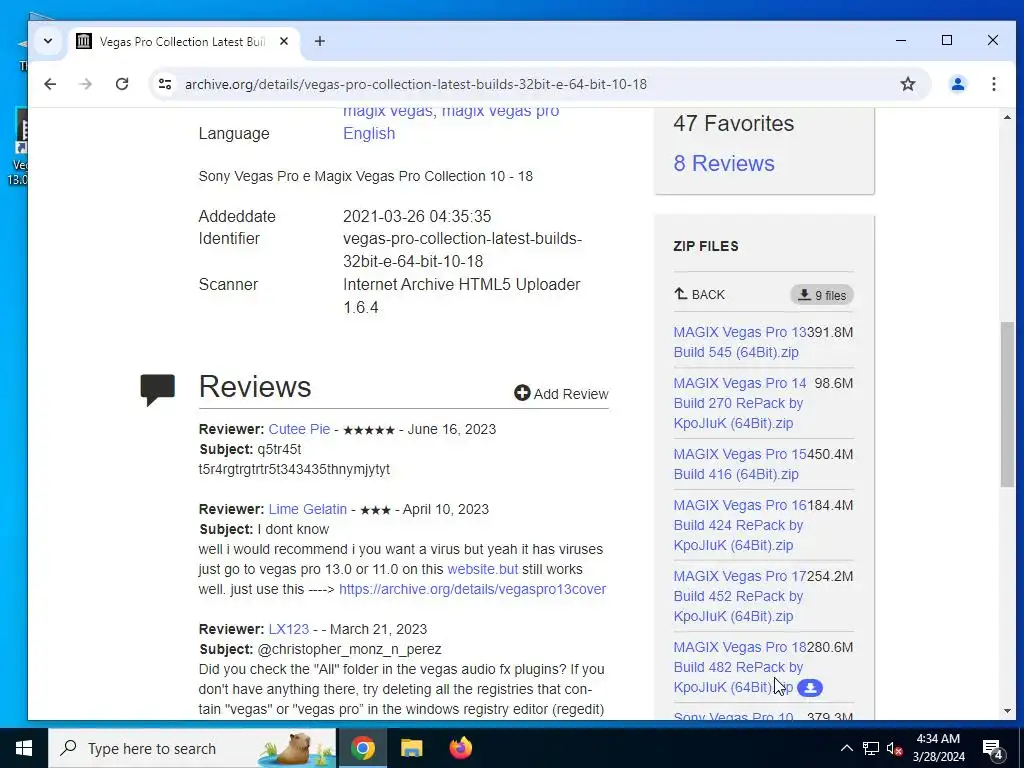Viewport: 1024px width, 768px height.
Task: Open MAGIX Vegas Pro 16 Build 424 zip
Action: point(739,525)
